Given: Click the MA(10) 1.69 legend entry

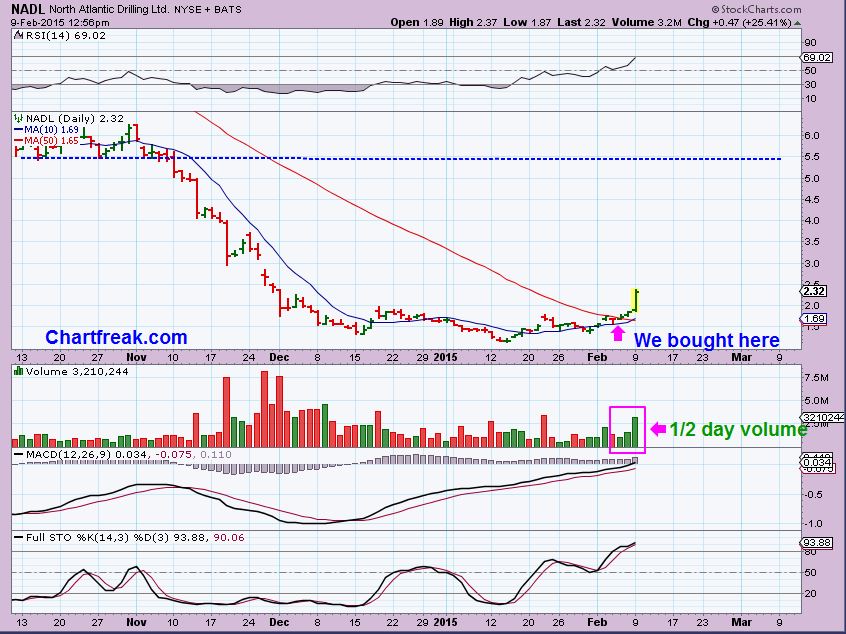Looking at the screenshot, I should coord(46,130).
